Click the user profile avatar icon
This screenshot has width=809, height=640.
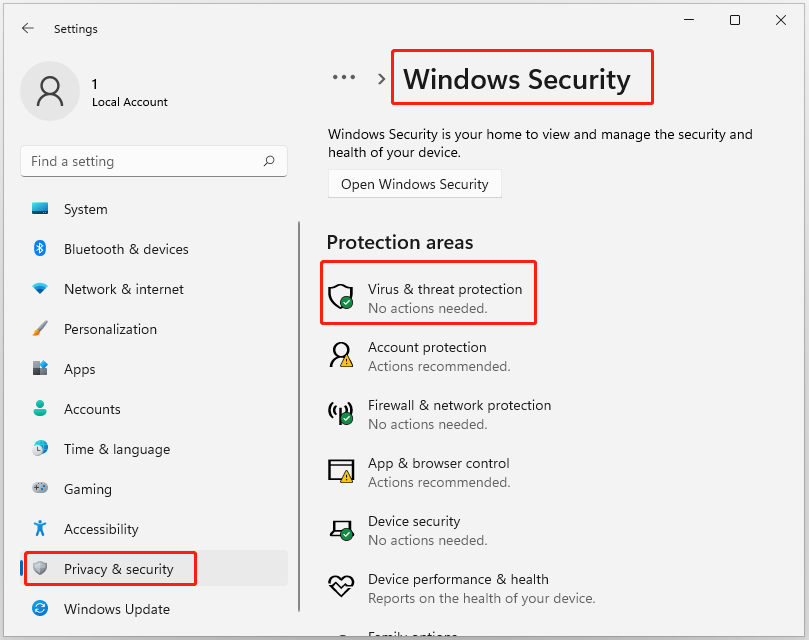coord(50,91)
